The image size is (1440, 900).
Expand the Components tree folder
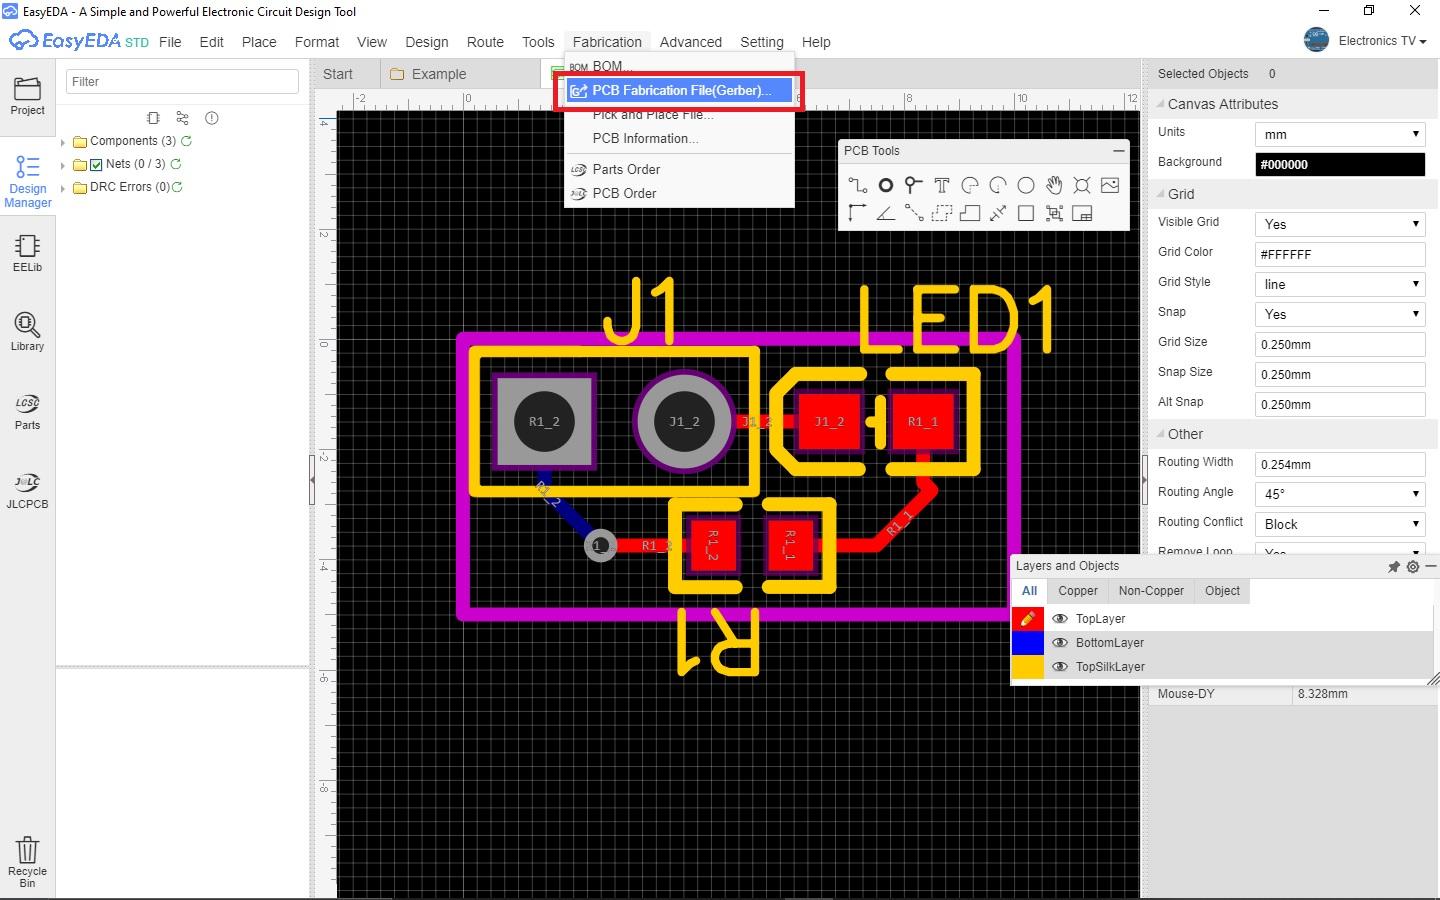click(63, 142)
